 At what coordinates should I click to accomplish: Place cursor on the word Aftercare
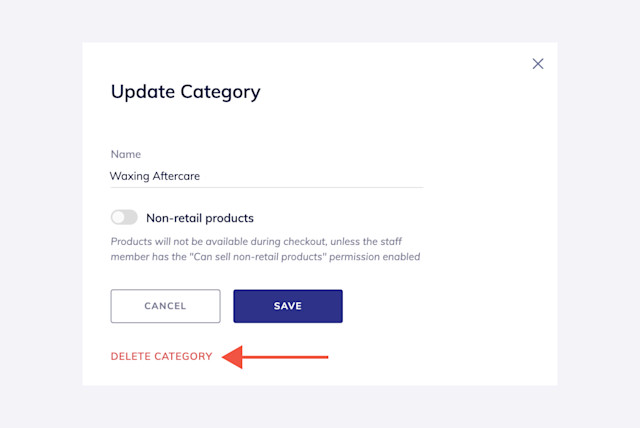coord(176,176)
